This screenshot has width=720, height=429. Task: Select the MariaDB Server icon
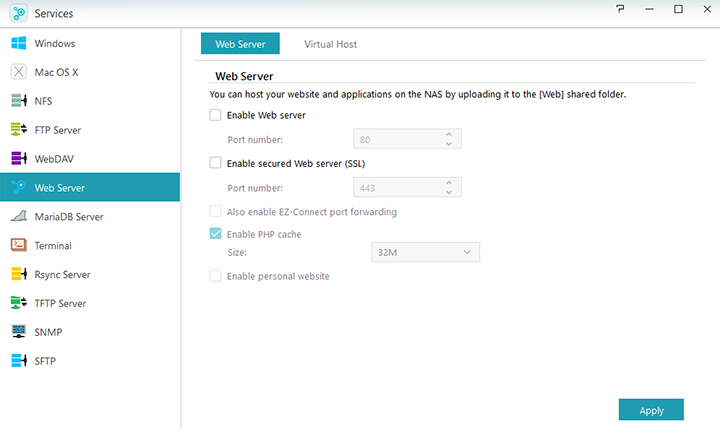(18, 216)
